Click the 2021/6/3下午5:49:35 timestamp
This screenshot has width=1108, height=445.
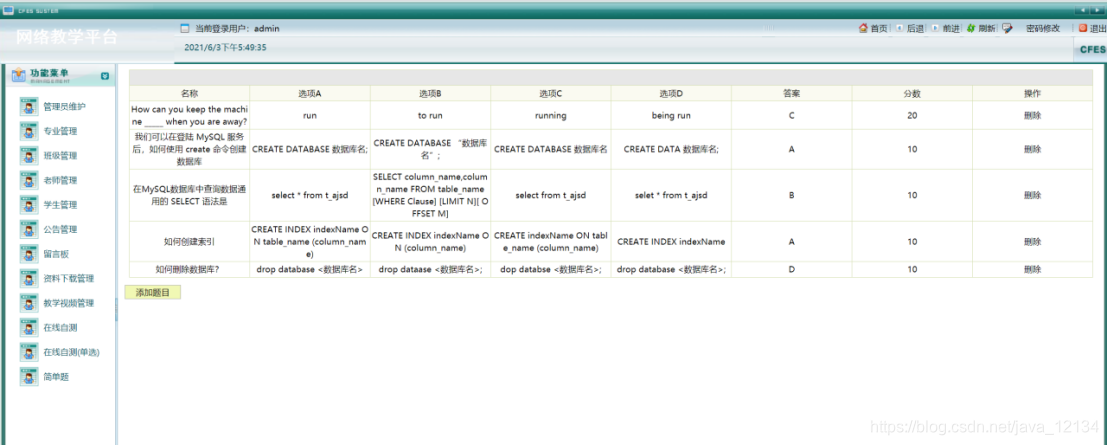coord(225,47)
